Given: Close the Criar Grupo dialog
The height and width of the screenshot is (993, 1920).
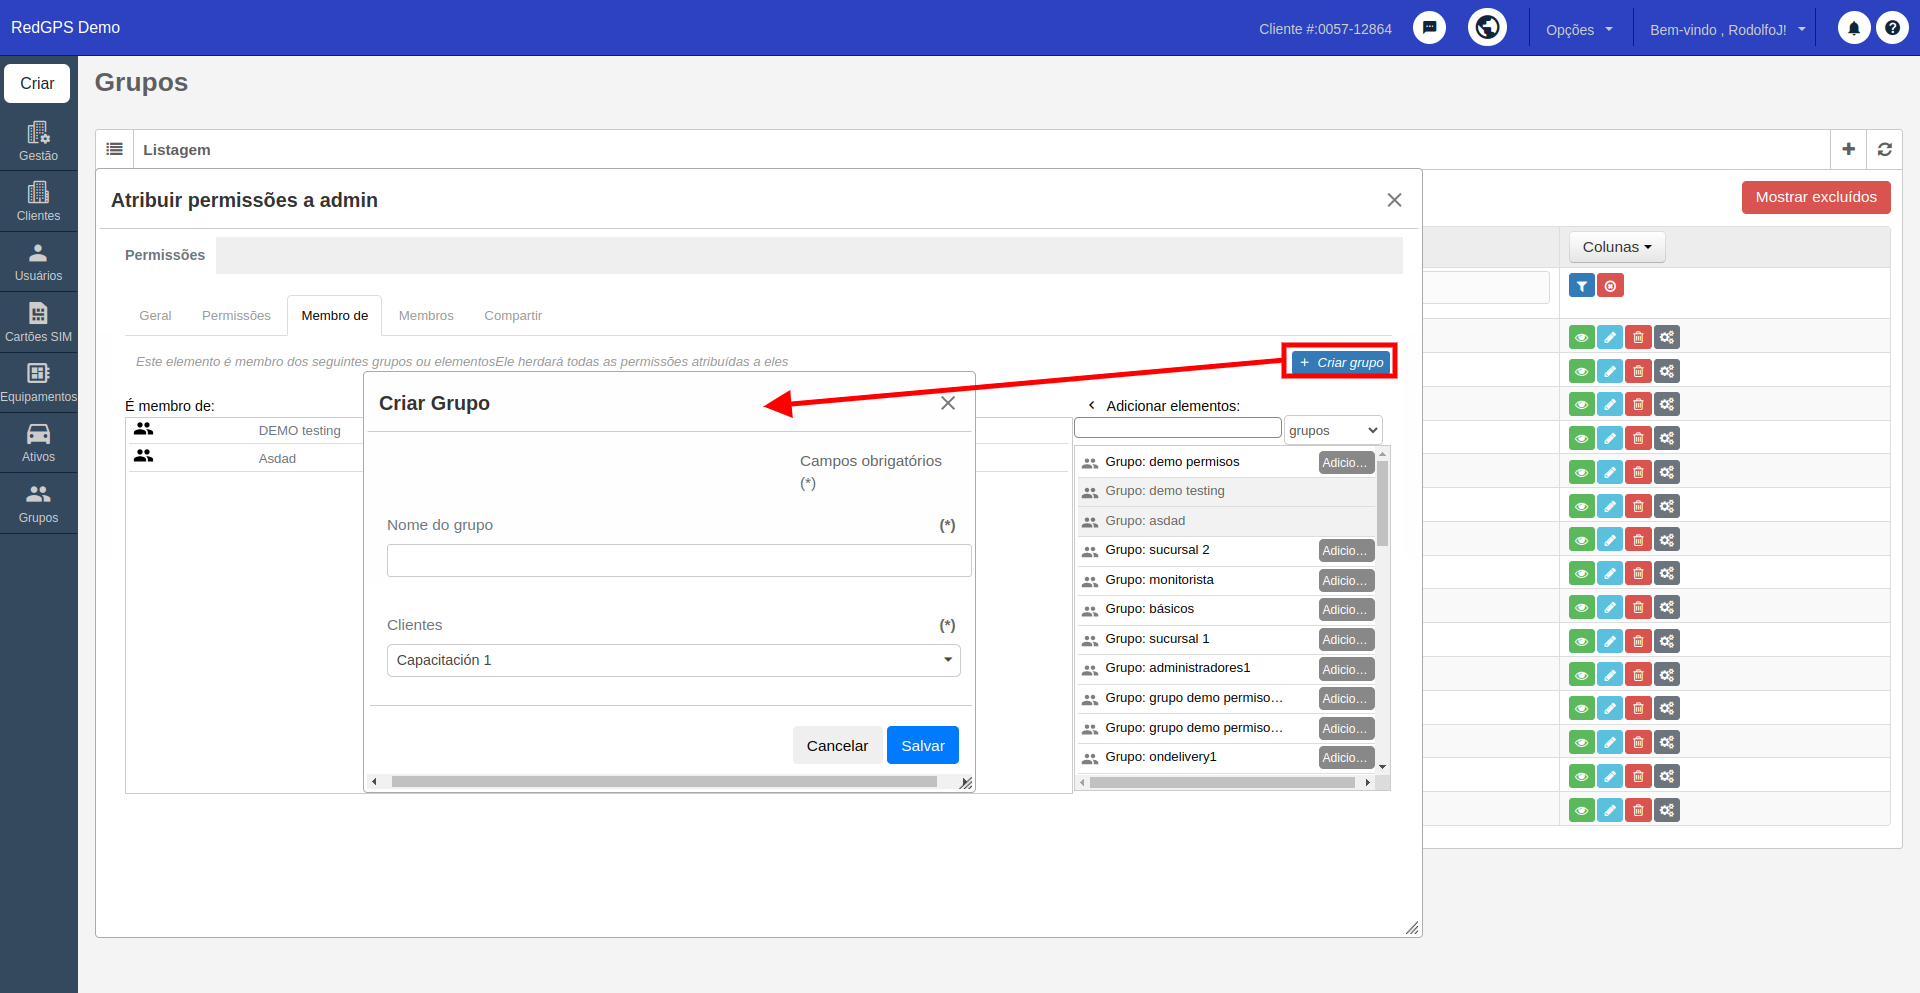Looking at the screenshot, I should (948, 403).
